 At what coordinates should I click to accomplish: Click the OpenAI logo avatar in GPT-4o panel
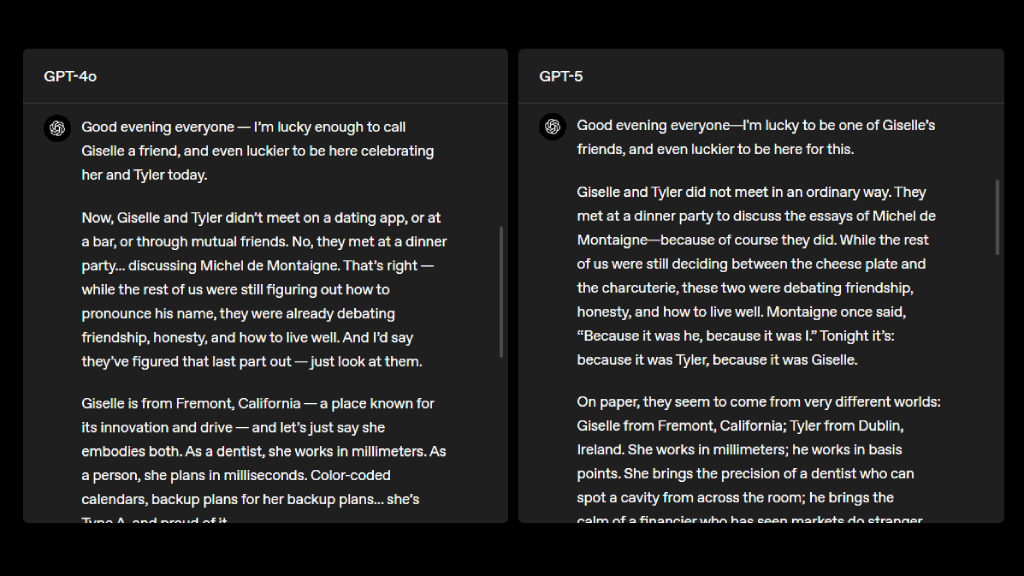click(x=57, y=128)
